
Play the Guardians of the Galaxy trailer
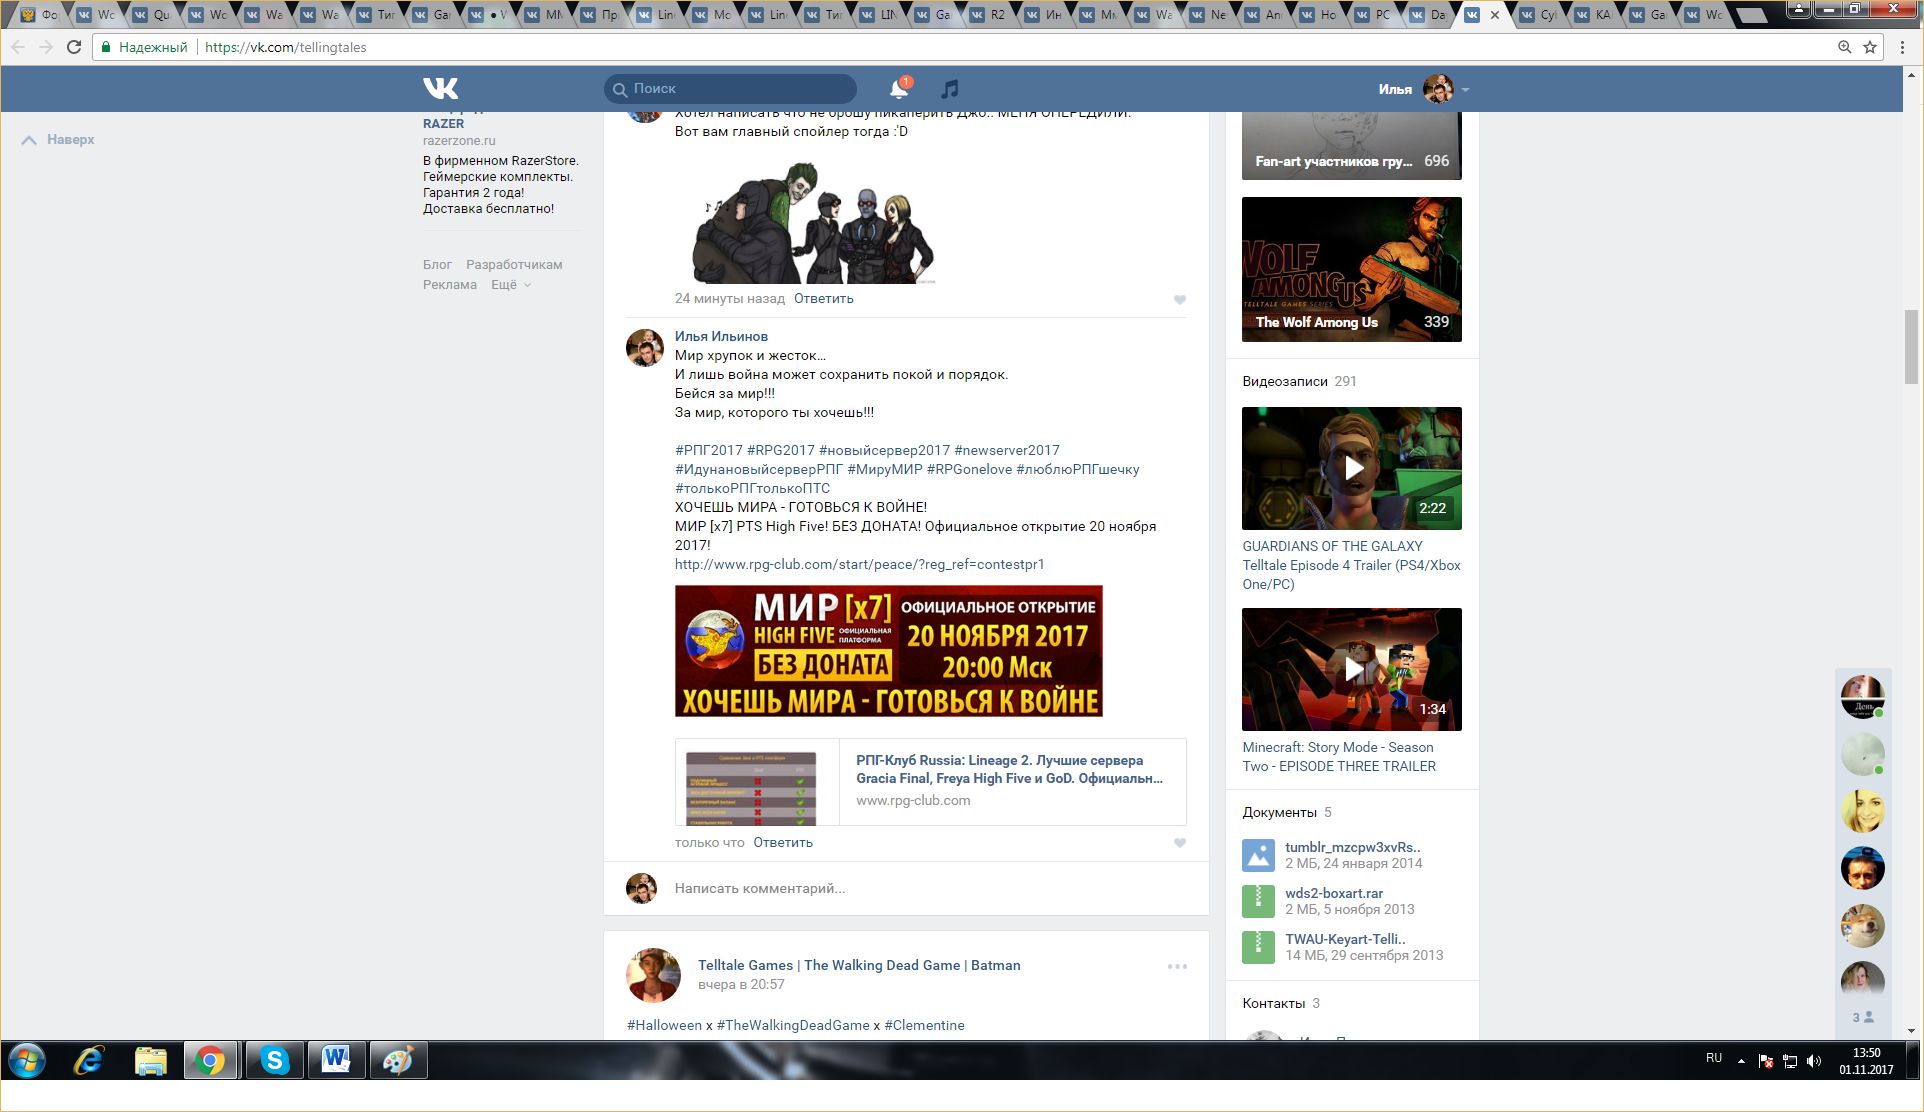coord(1351,468)
